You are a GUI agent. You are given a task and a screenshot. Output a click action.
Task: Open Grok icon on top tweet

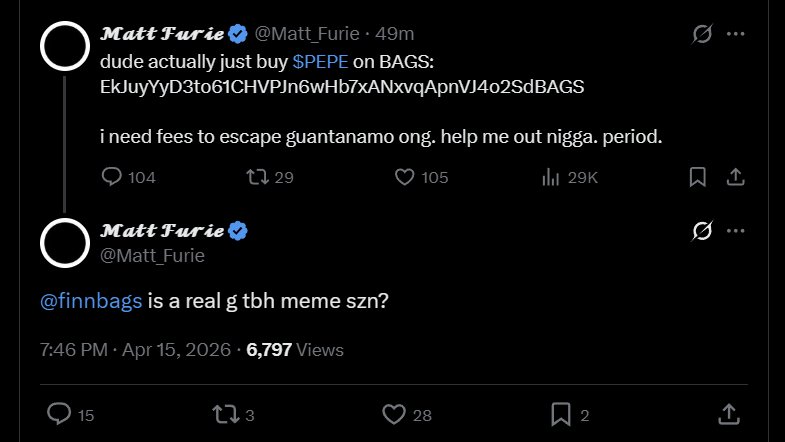click(x=702, y=34)
